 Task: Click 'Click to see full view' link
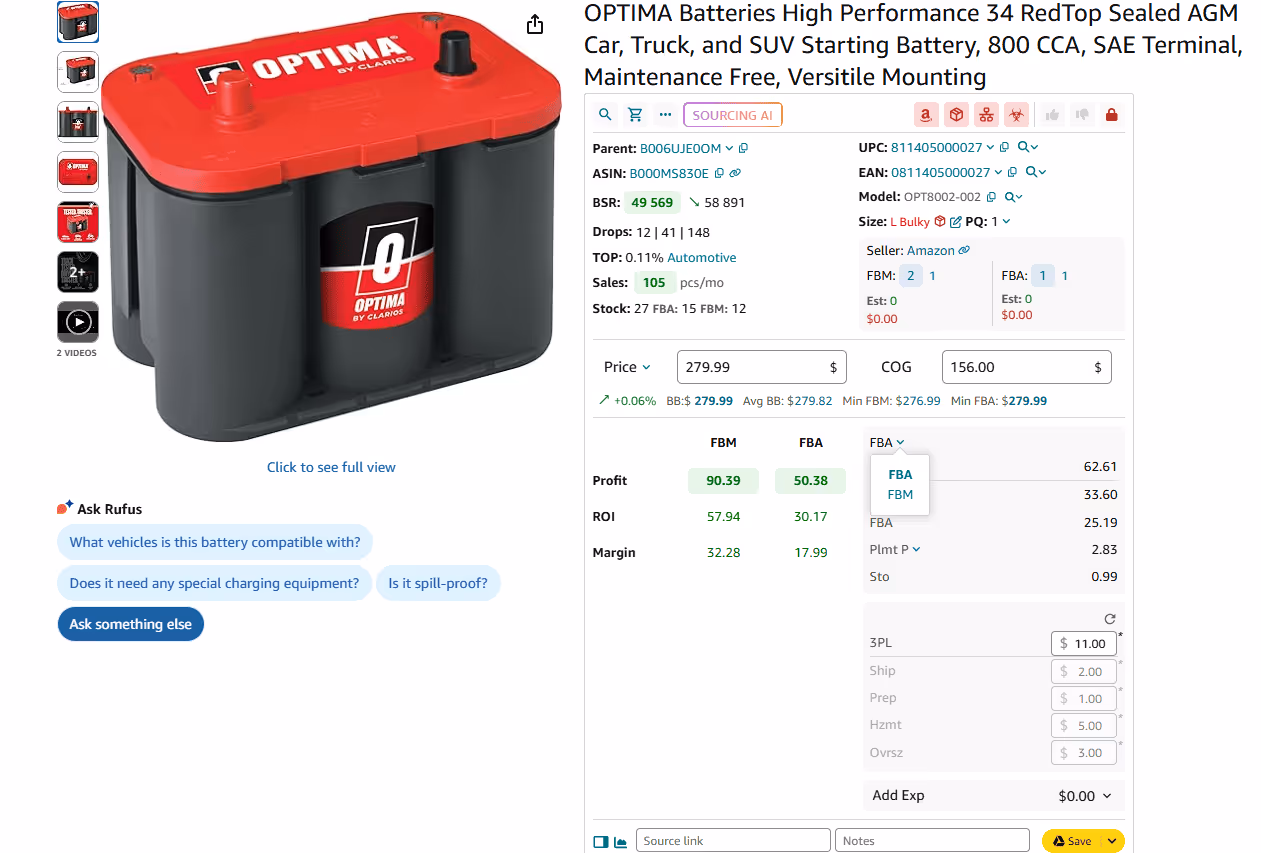pos(331,467)
